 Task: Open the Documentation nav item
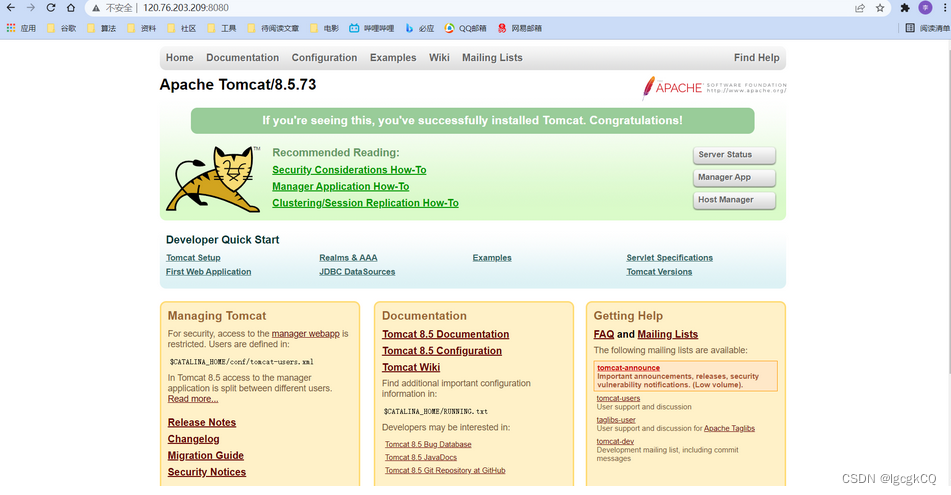click(x=243, y=58)
